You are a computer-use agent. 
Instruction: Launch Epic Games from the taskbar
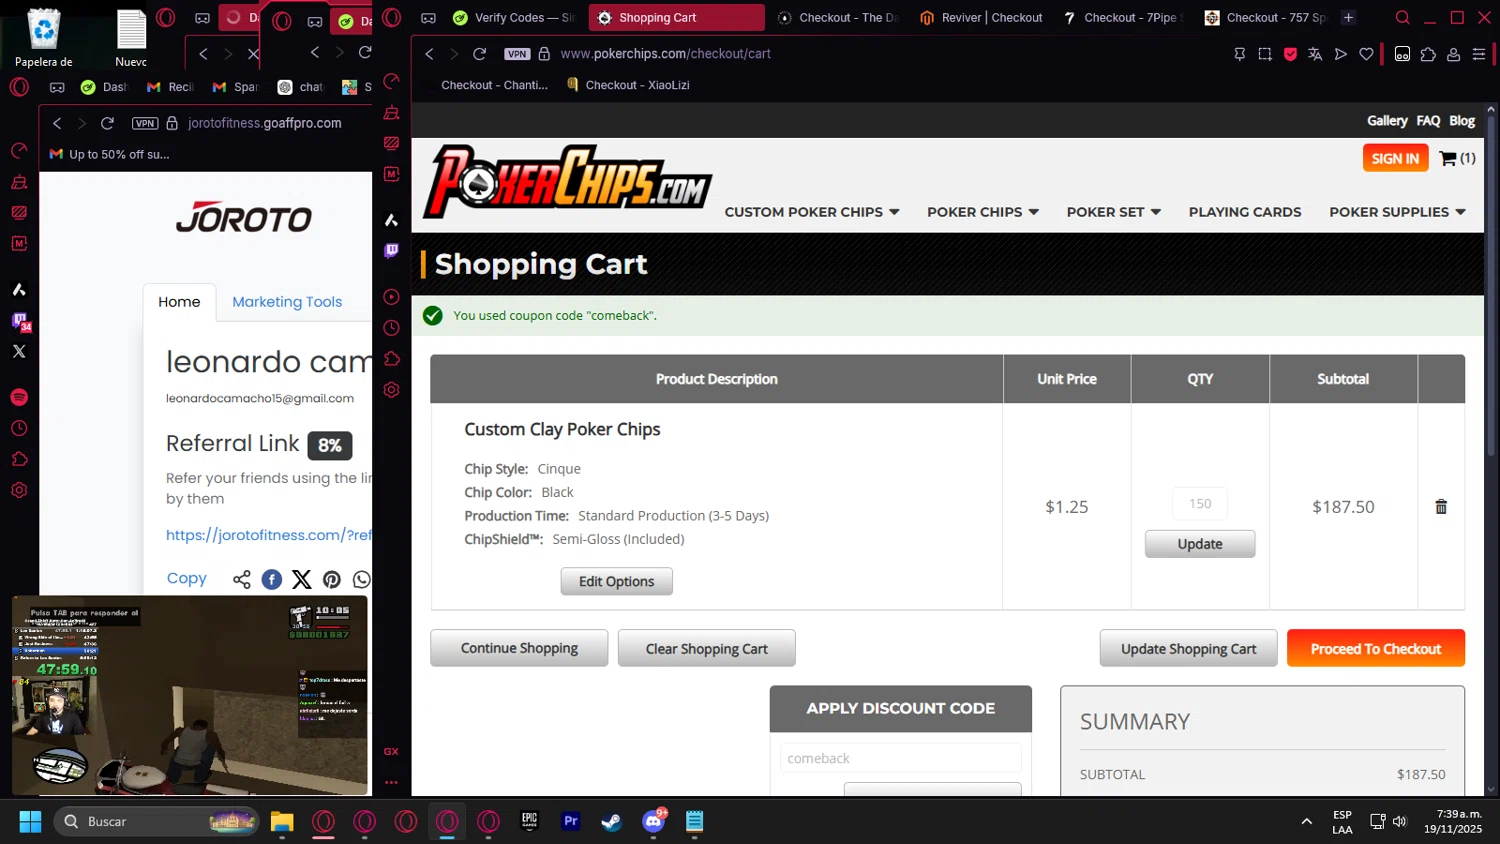pos(530,822)
